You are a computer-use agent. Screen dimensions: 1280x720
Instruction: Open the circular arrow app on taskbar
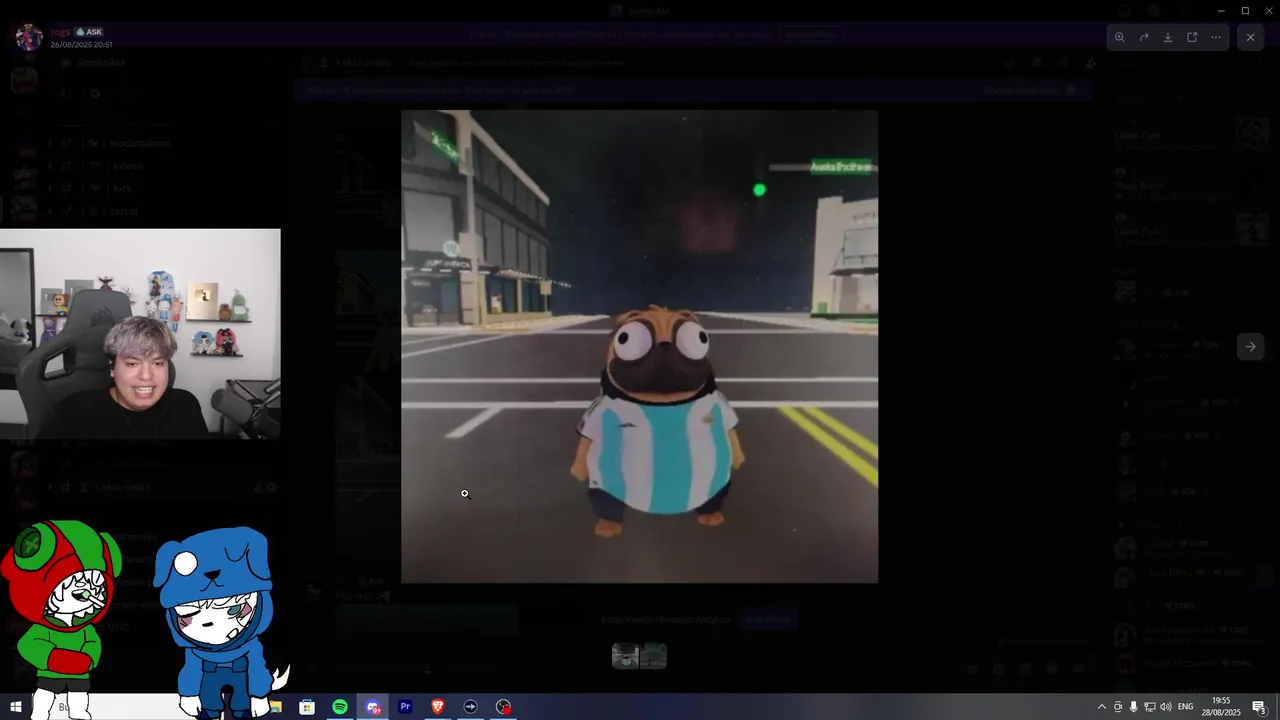point(470,707)
